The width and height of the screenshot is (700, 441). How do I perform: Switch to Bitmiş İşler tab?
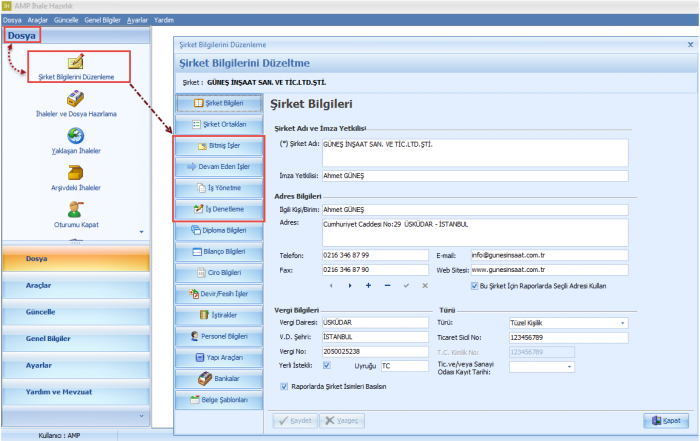pos(219,145)
